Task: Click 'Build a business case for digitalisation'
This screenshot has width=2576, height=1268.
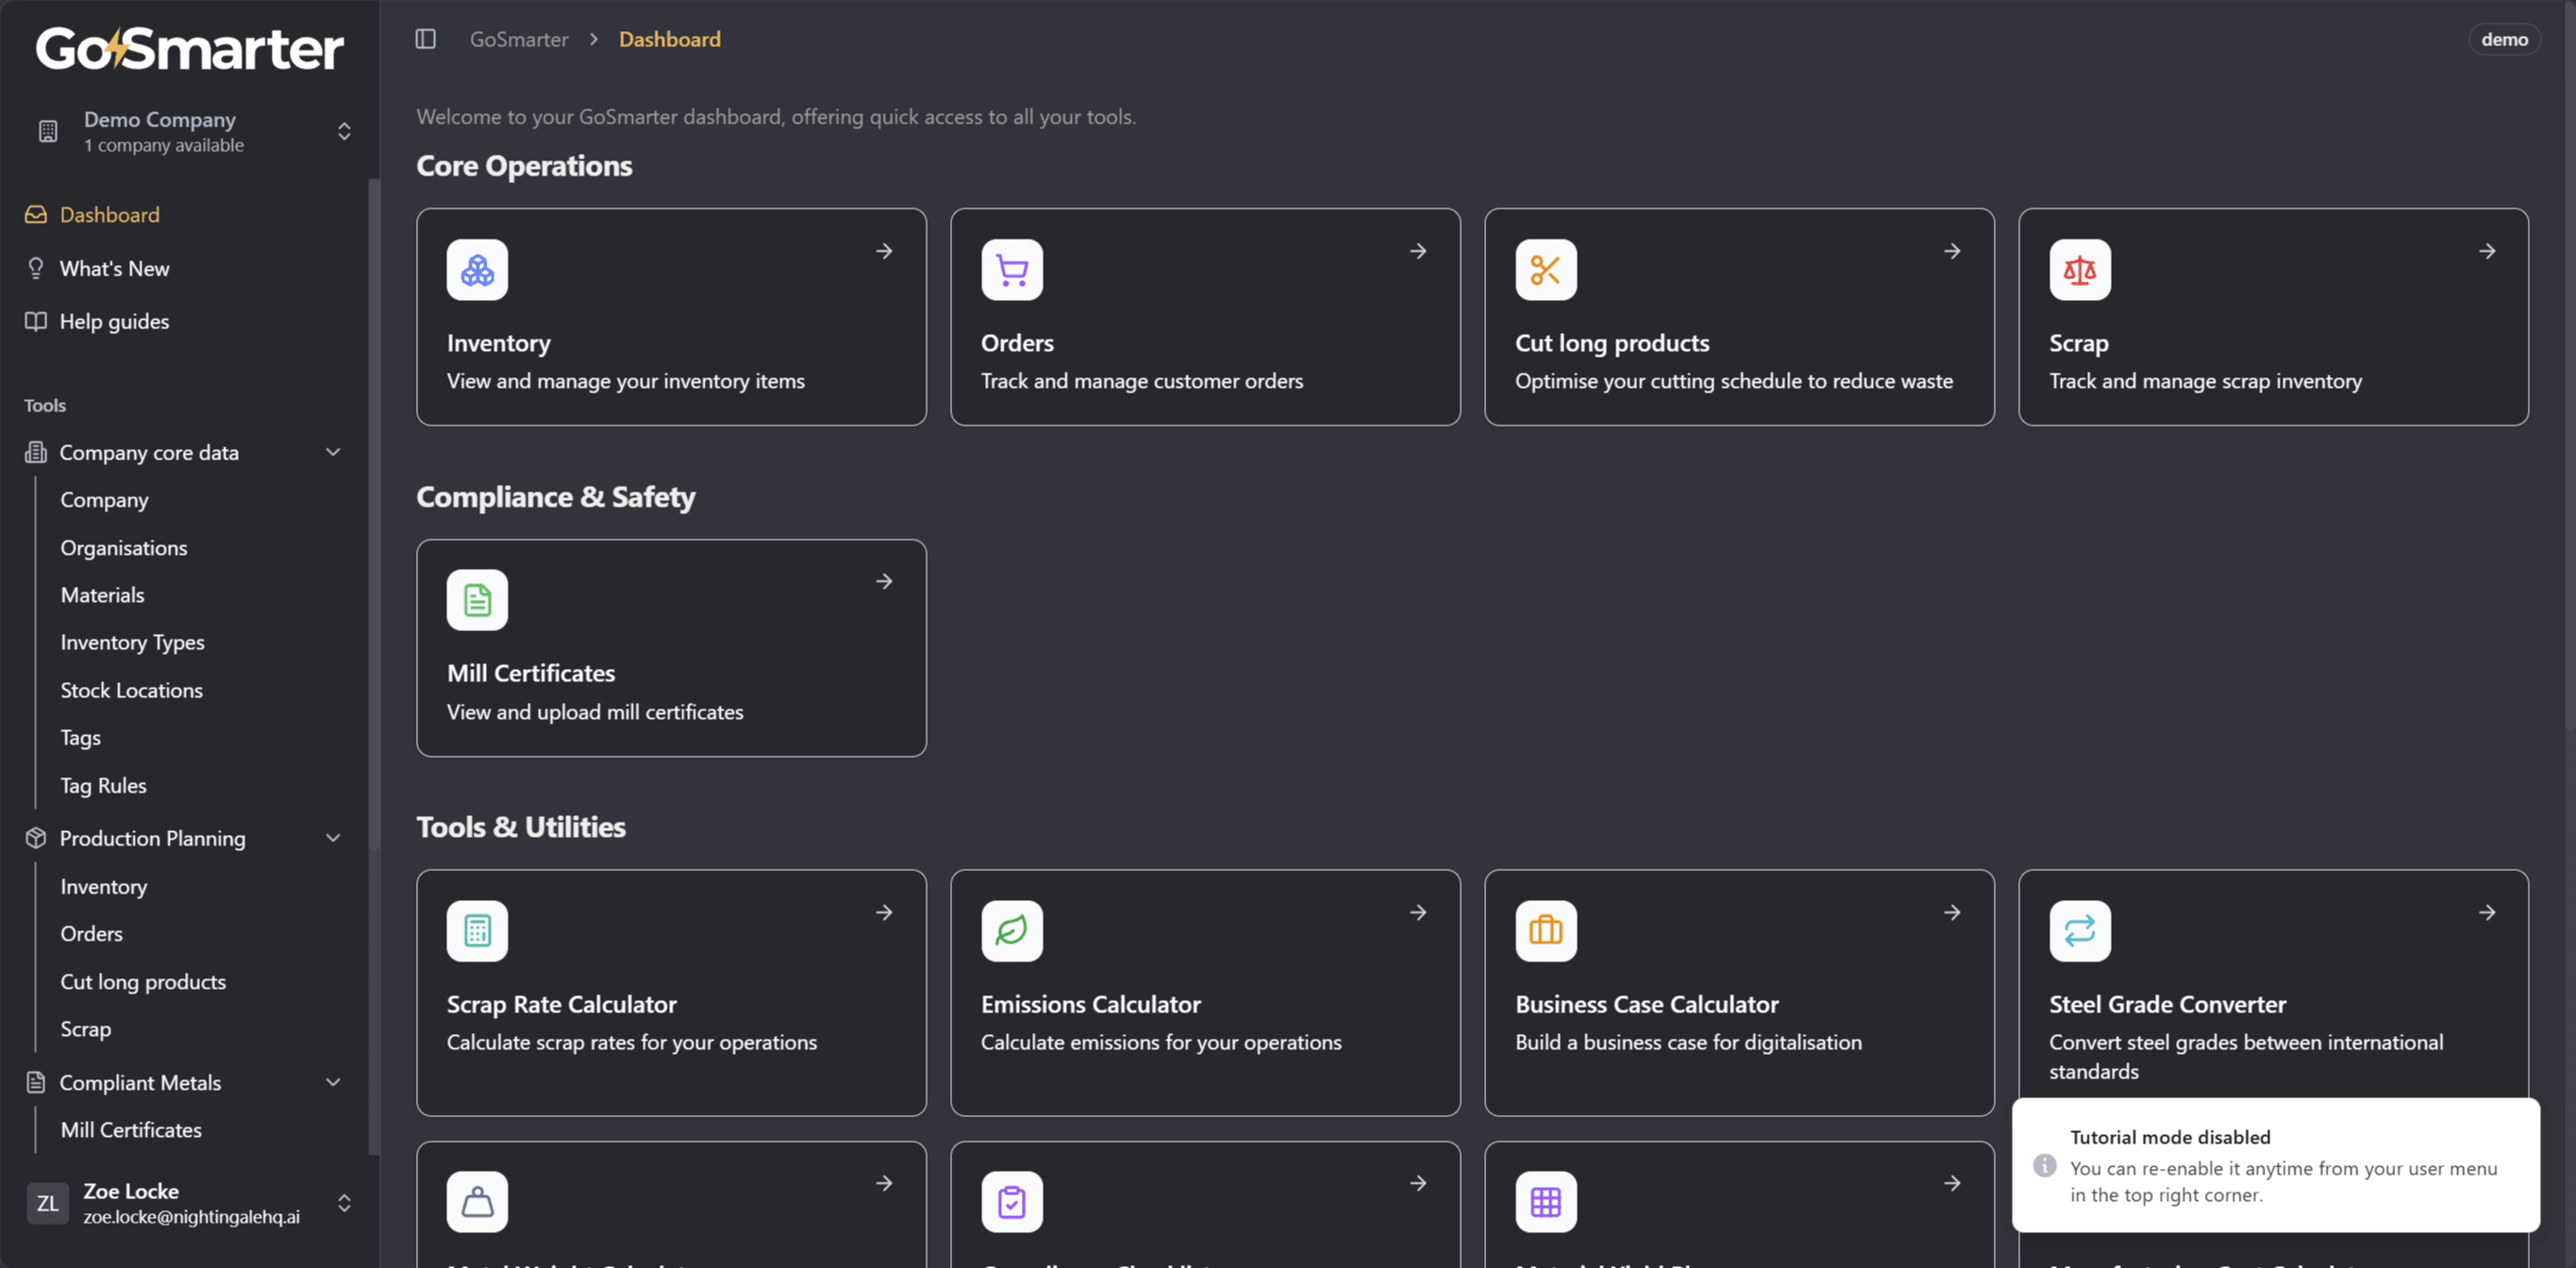Action: [1688, 1042]
